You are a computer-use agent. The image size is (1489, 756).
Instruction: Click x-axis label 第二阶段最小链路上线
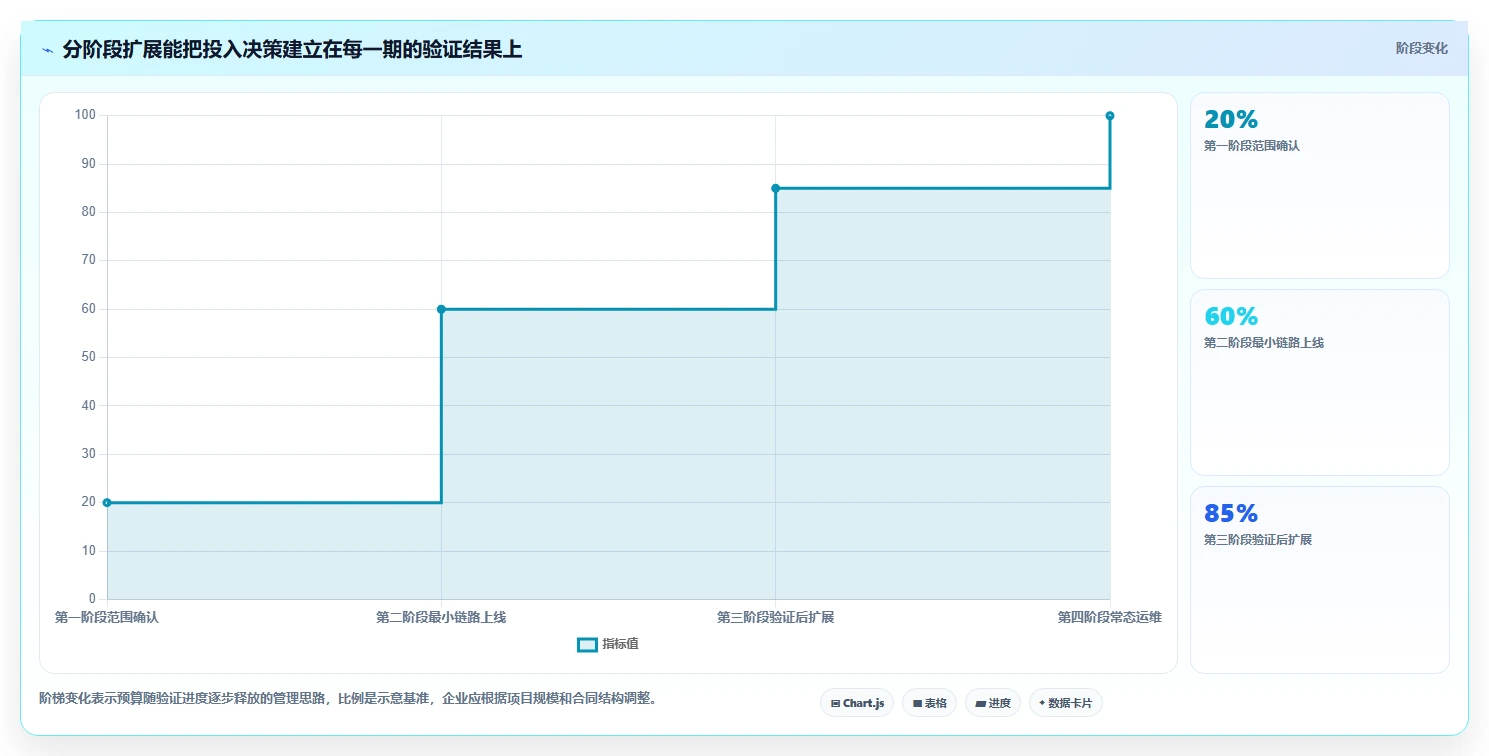pos(441,618)
